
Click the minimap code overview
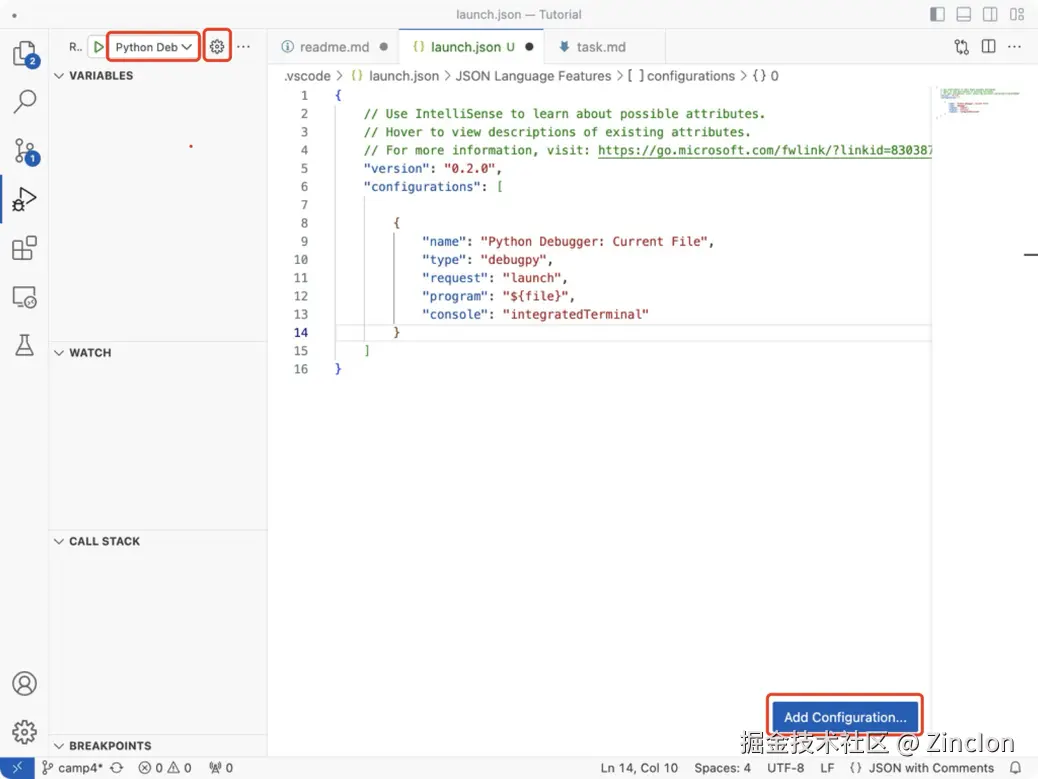point(978,103)
